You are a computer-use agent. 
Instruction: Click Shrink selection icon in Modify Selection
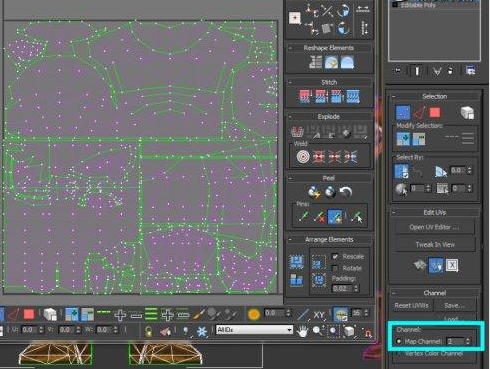pyautogui.click(x=418, y=139)
